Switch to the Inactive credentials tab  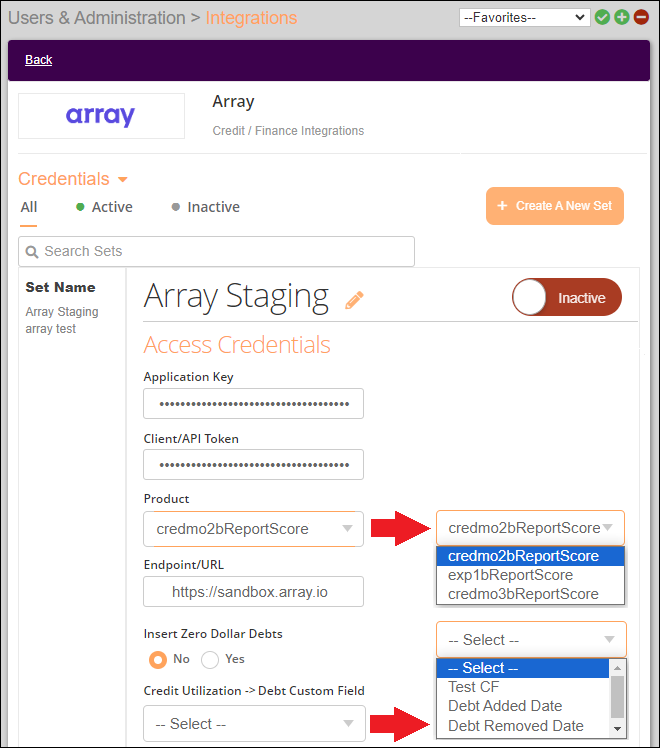click(206, 207)
